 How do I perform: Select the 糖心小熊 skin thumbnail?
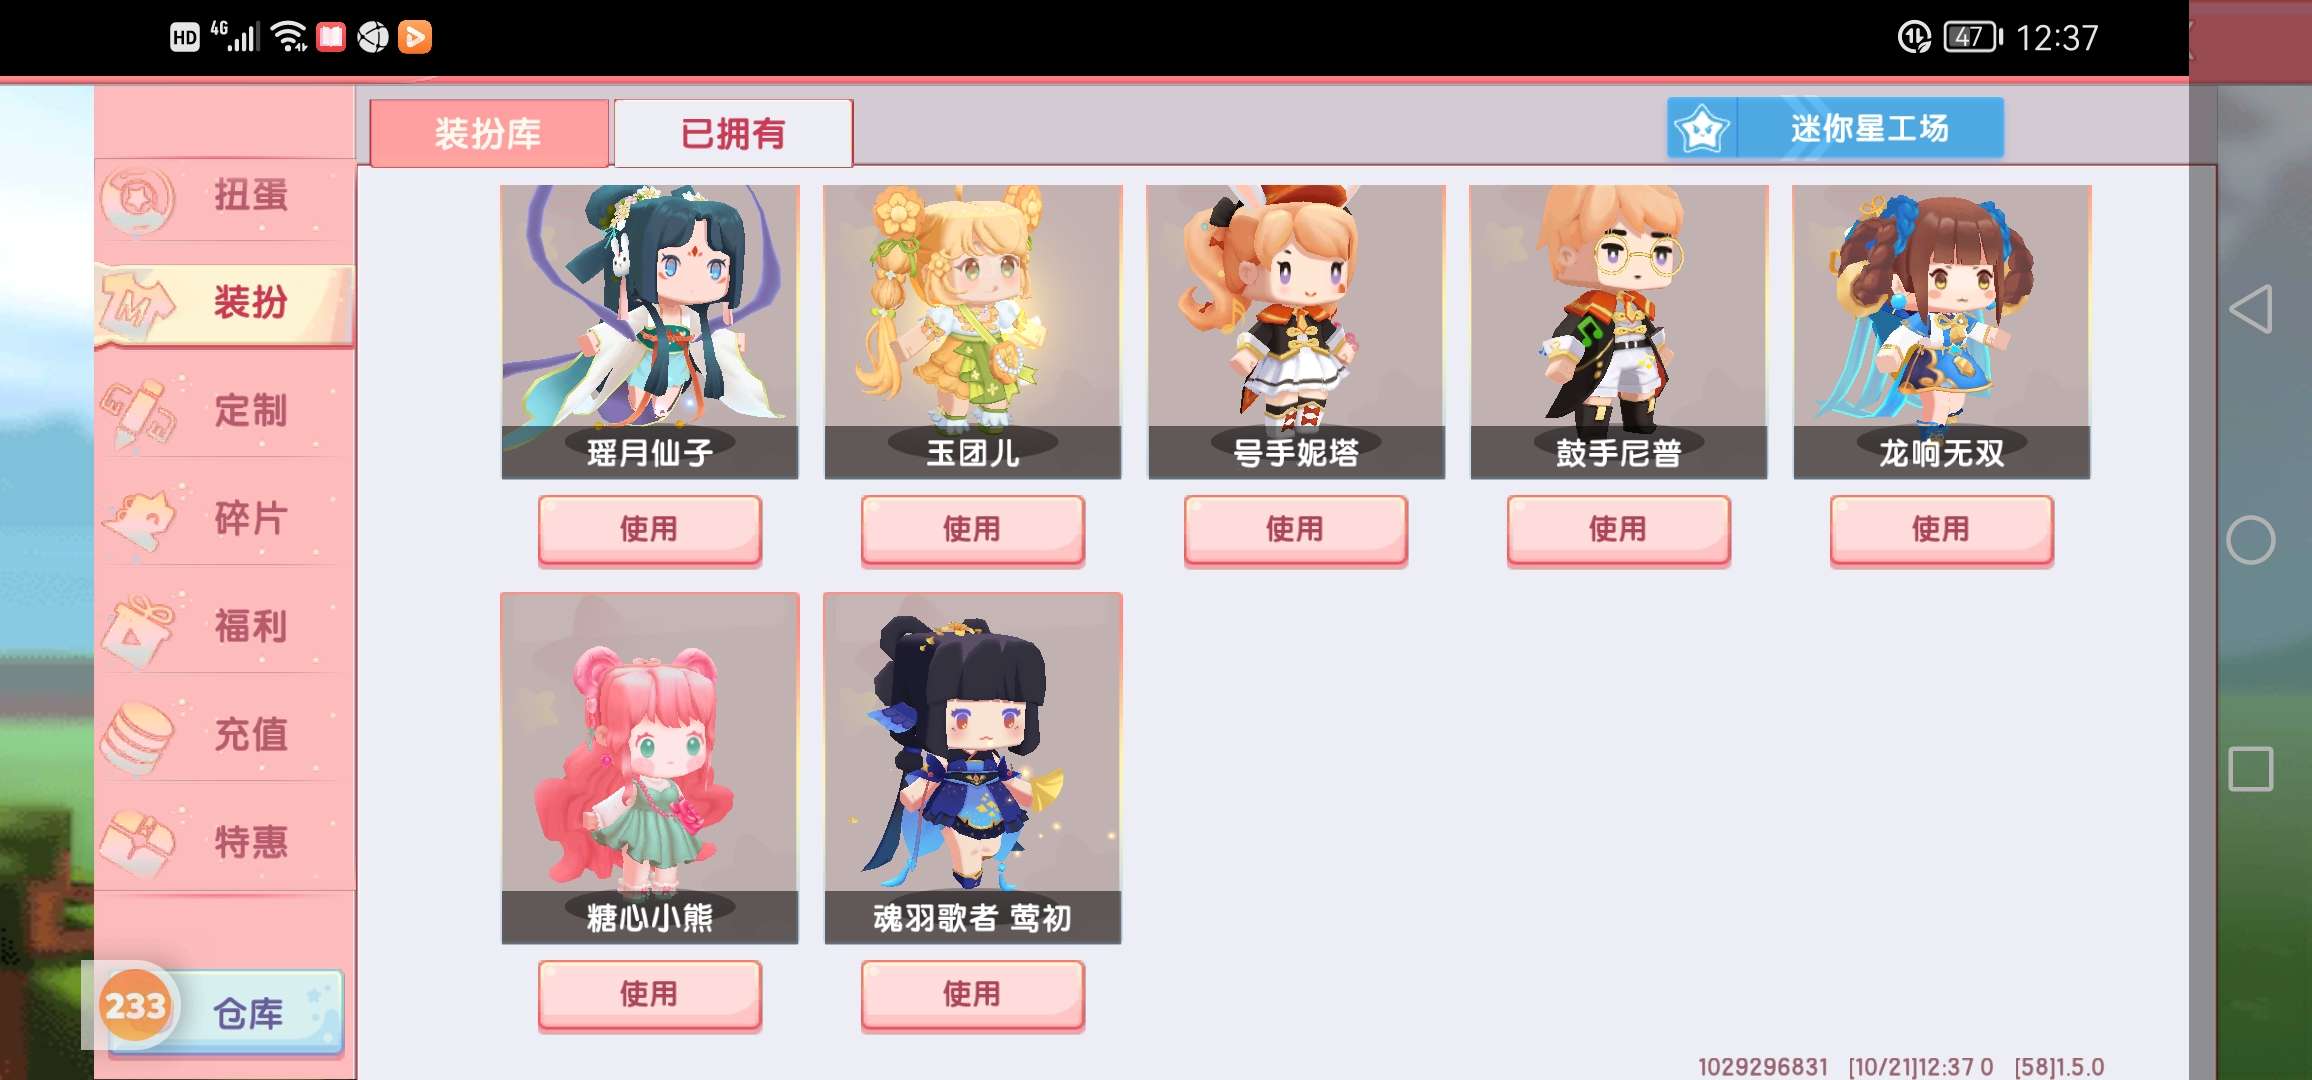click(x=650, y=768)
